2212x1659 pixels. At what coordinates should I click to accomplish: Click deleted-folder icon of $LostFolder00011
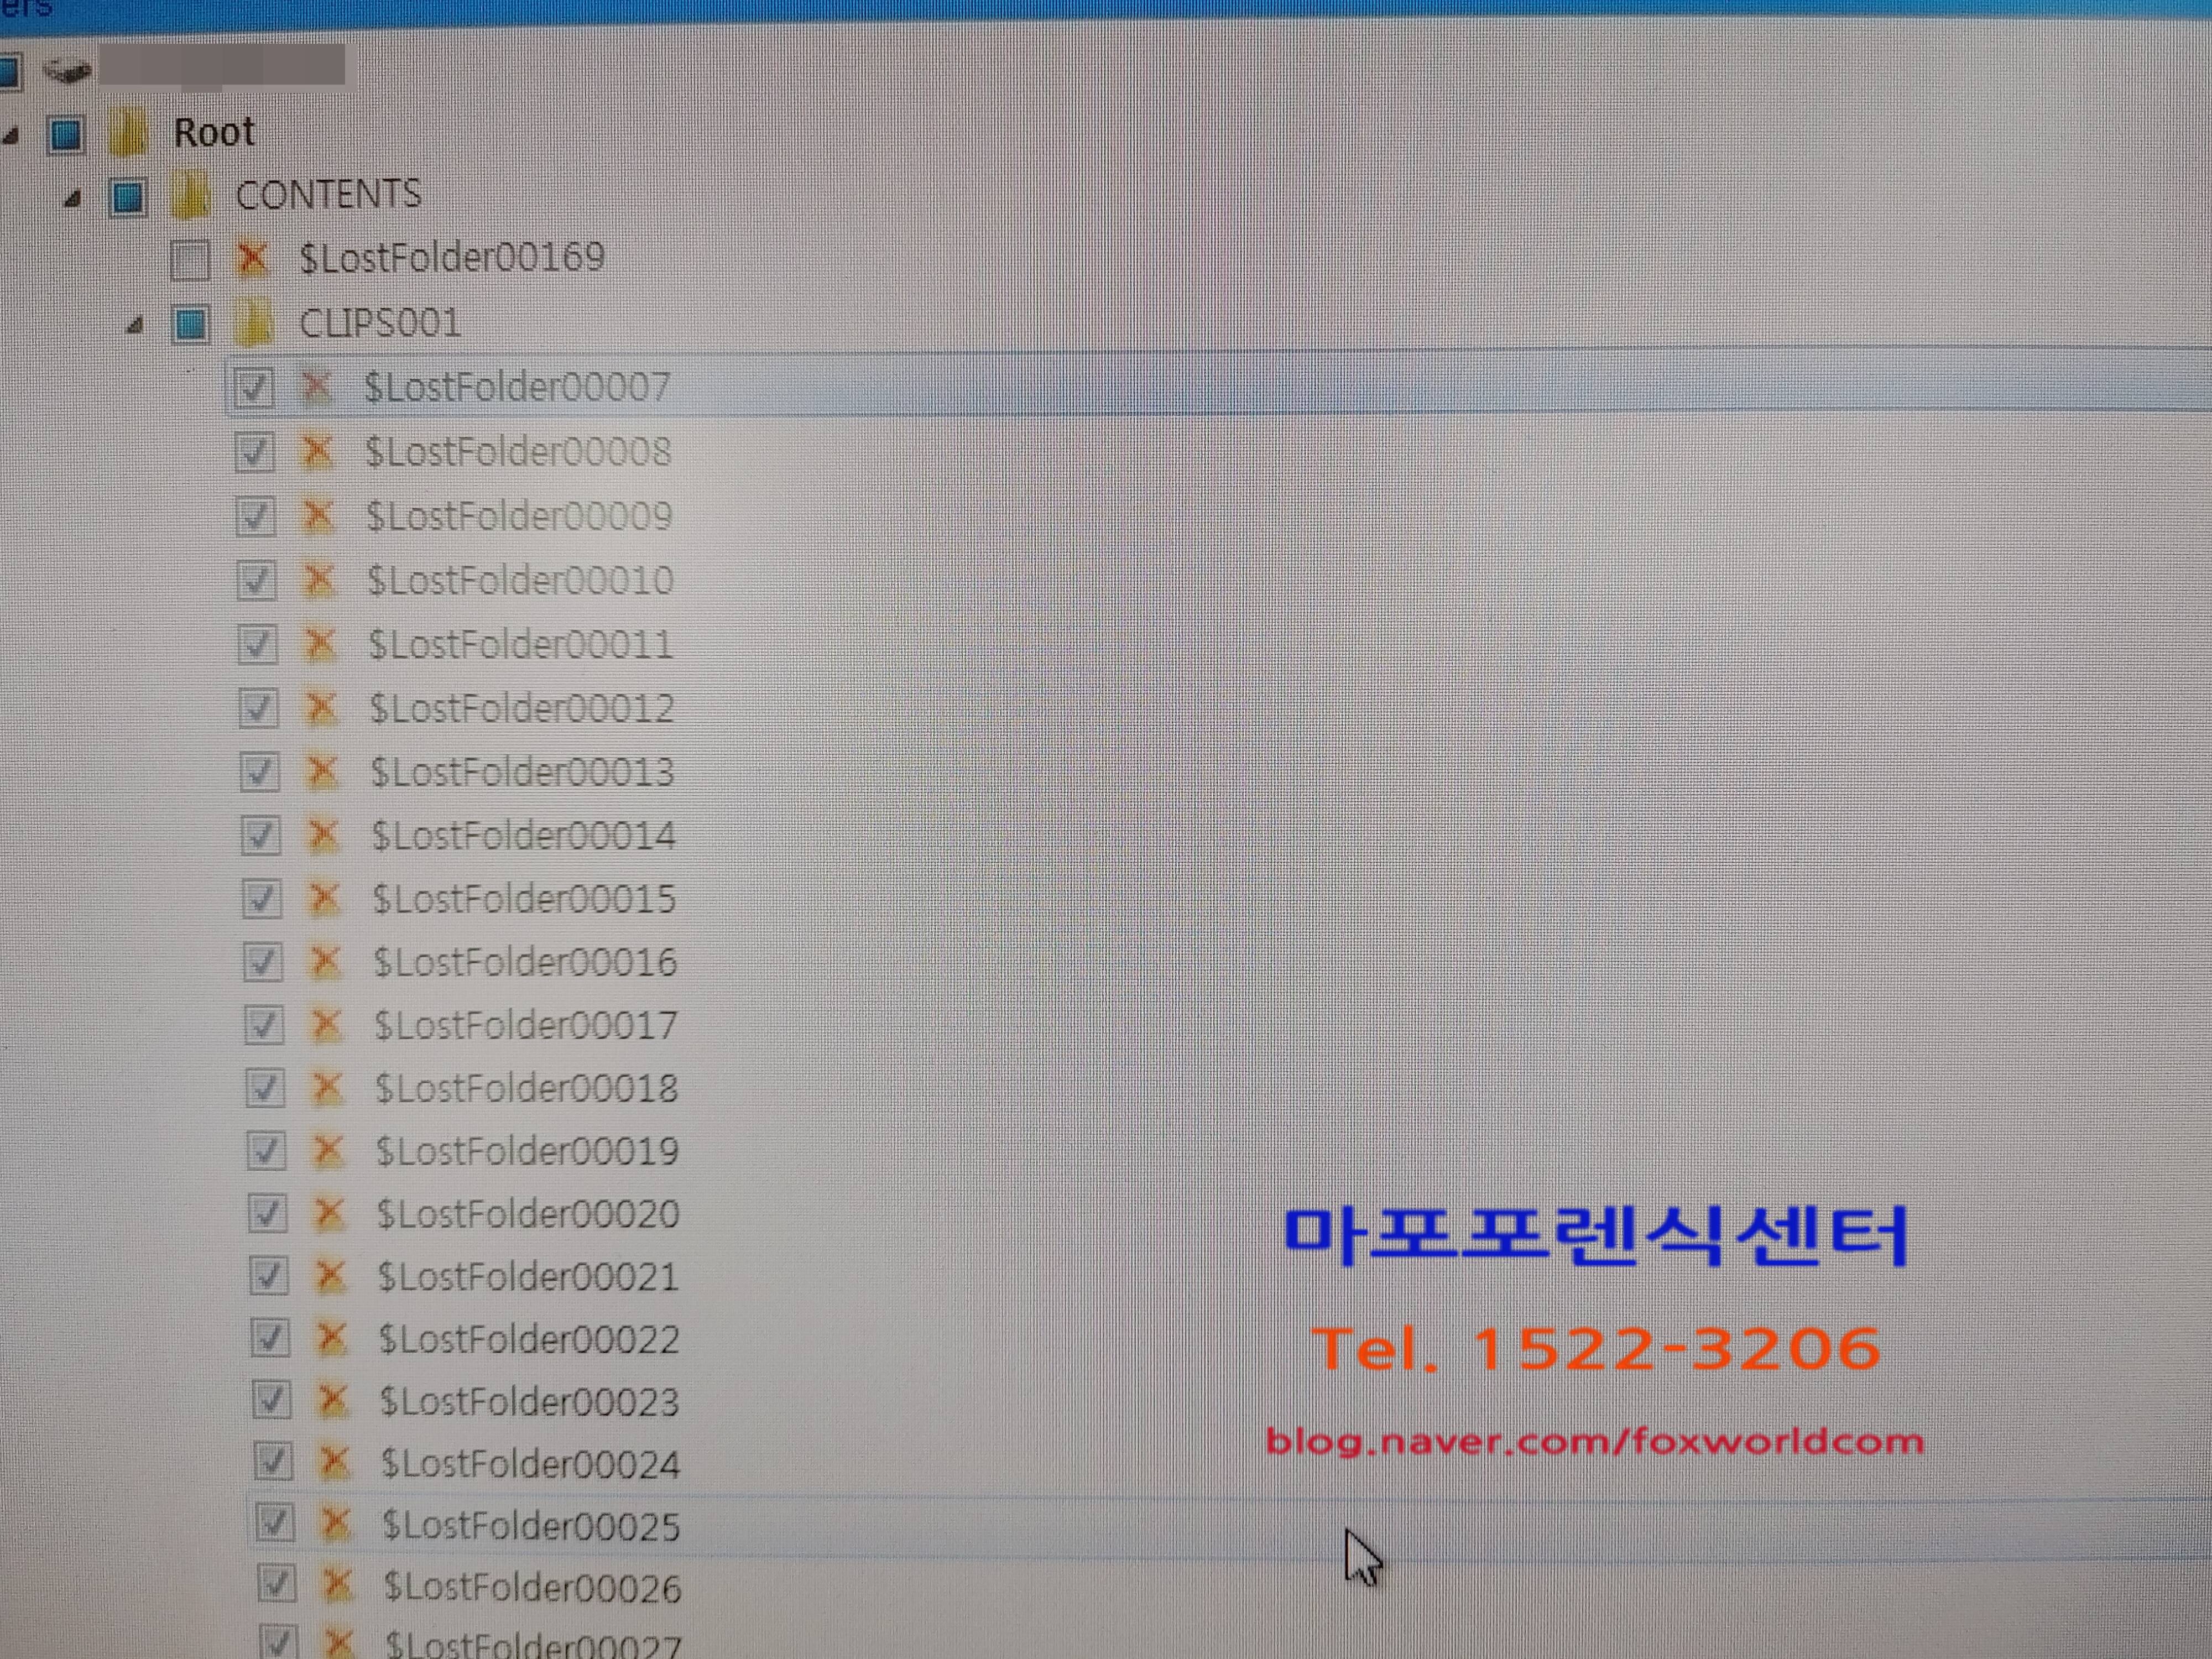point(320,645)
